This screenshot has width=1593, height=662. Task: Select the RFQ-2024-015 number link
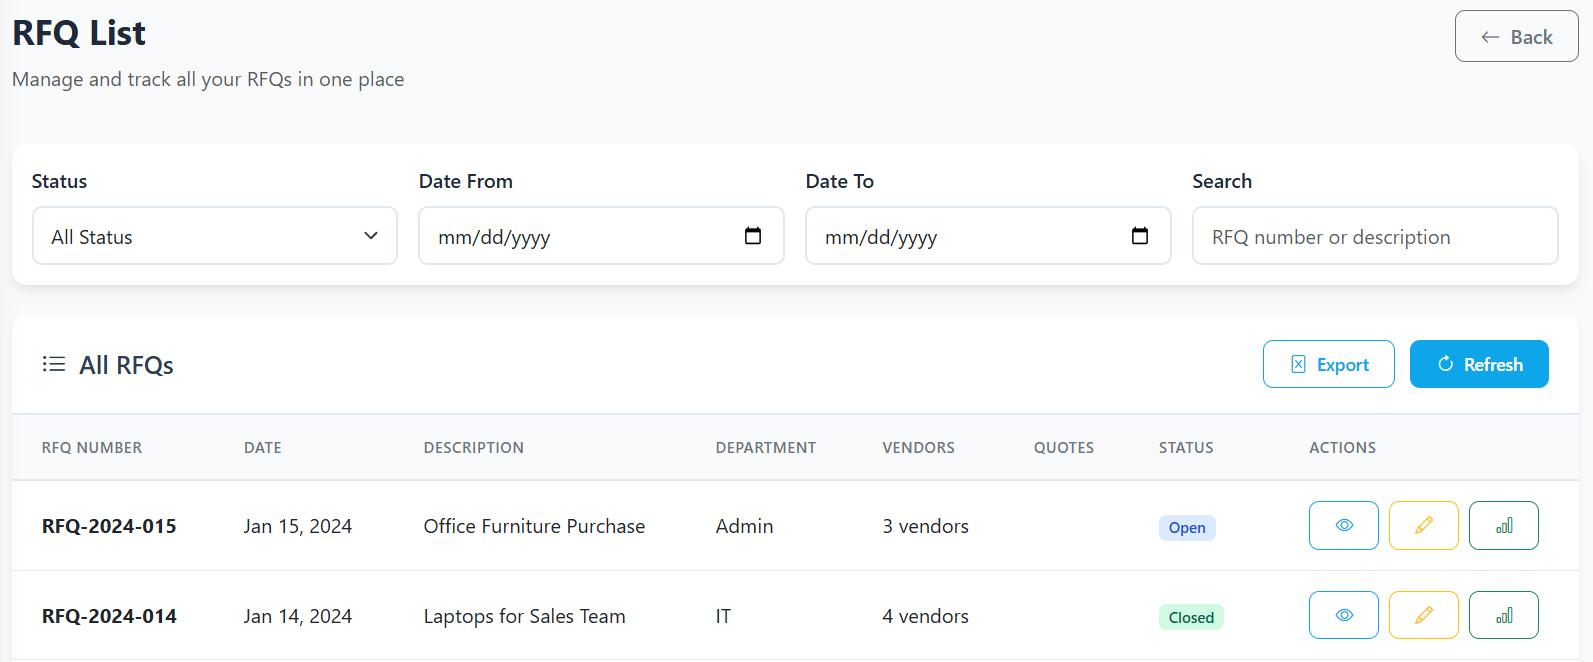[109, 526]
